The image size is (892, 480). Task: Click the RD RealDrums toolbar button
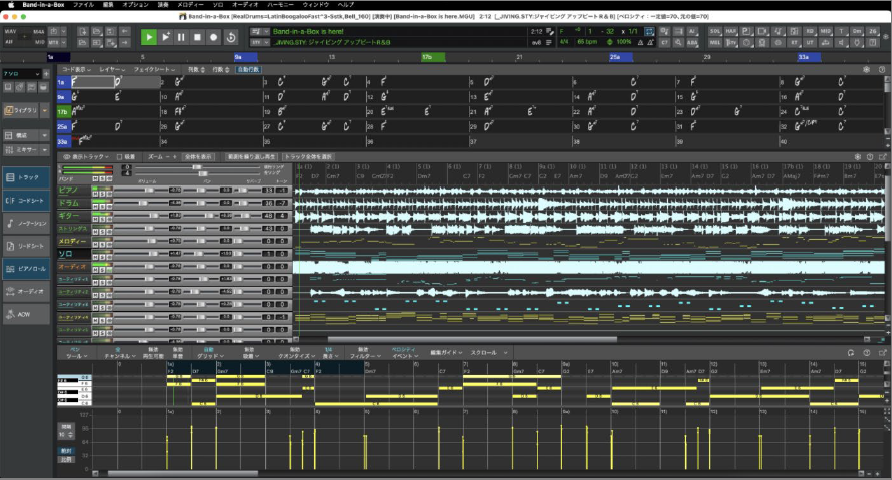(x=810, y=31)
